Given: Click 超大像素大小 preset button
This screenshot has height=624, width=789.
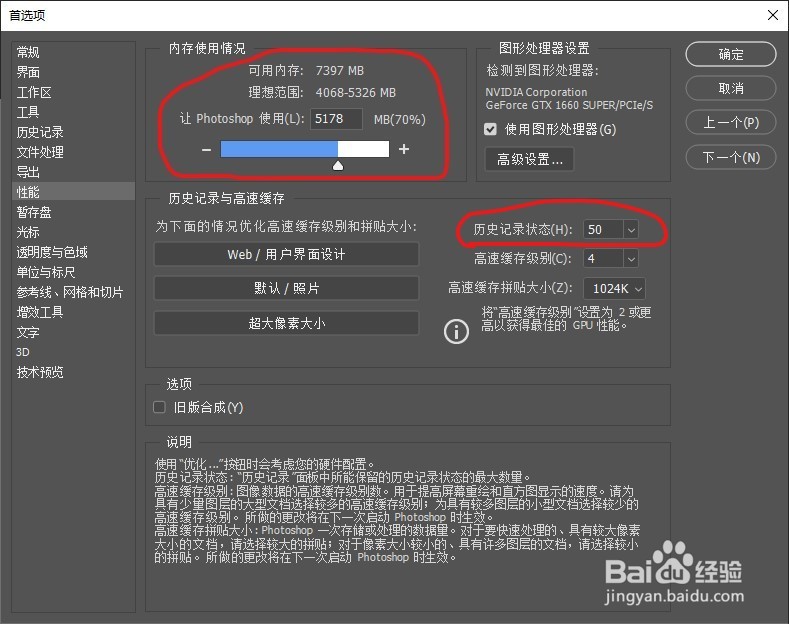Looking at the screenshot, I should coord(286,323).
